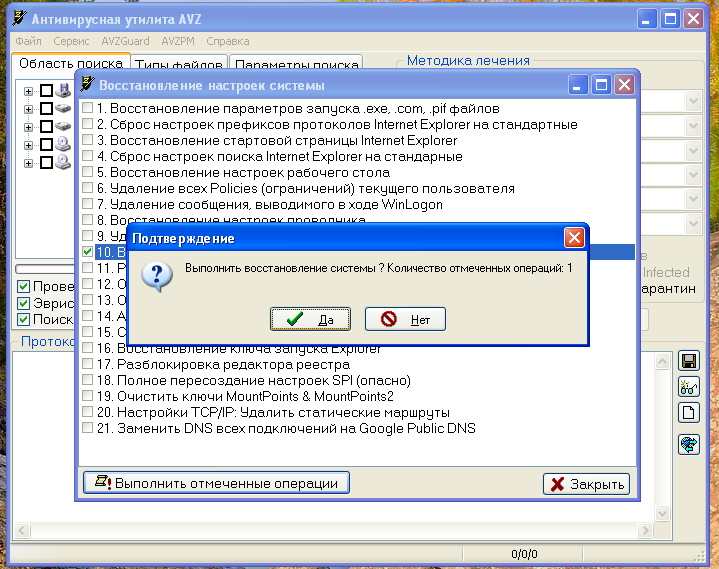The height and width of the screenshot is (569, 719).
Task: Check item 21 Google Public DNS
Action: click(87, 428)
